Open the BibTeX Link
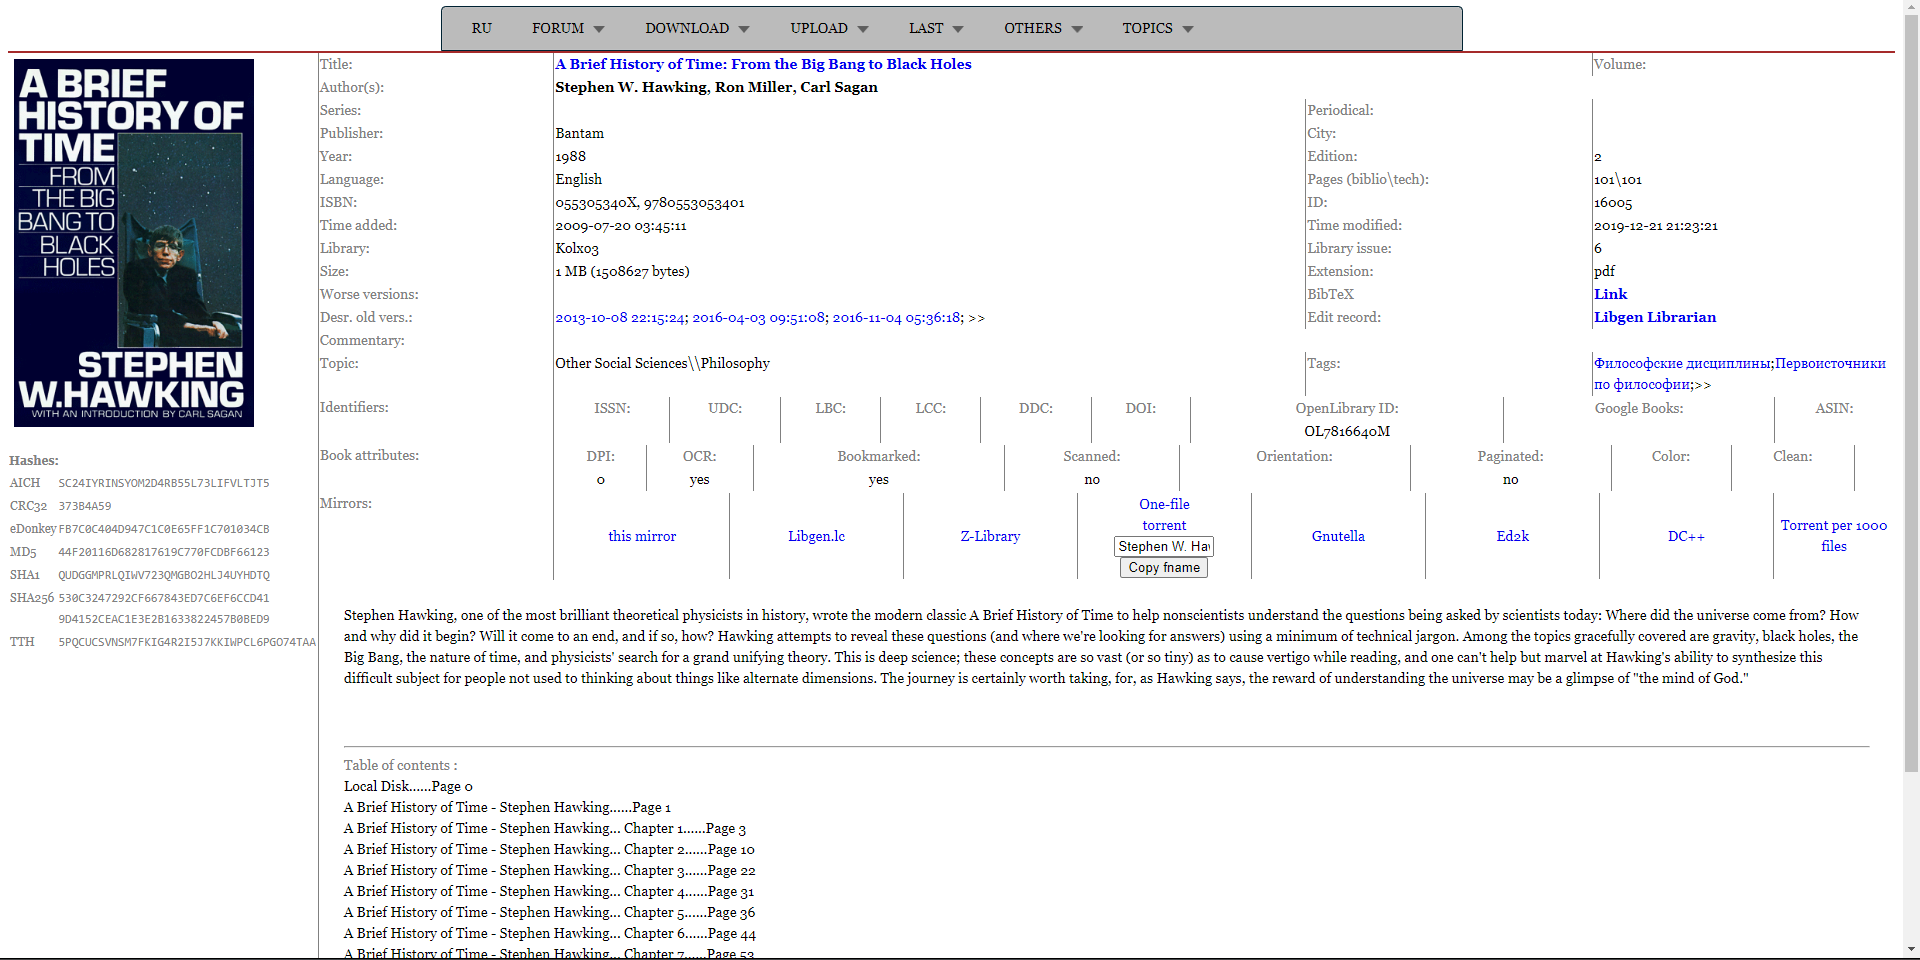Viewport: 1920px width, 960px height. point(1610,294)
